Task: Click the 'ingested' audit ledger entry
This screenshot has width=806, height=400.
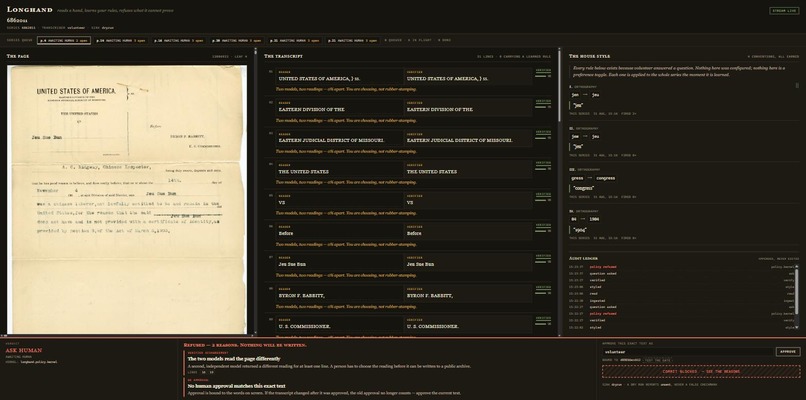Action: coord(684,300)
